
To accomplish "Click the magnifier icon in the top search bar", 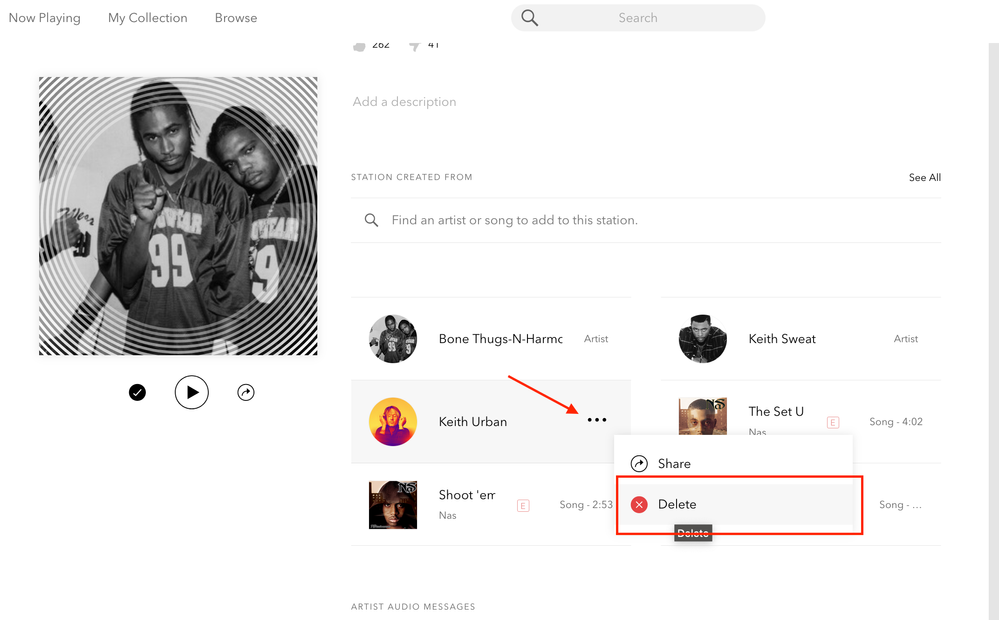I will pos(530,18).
